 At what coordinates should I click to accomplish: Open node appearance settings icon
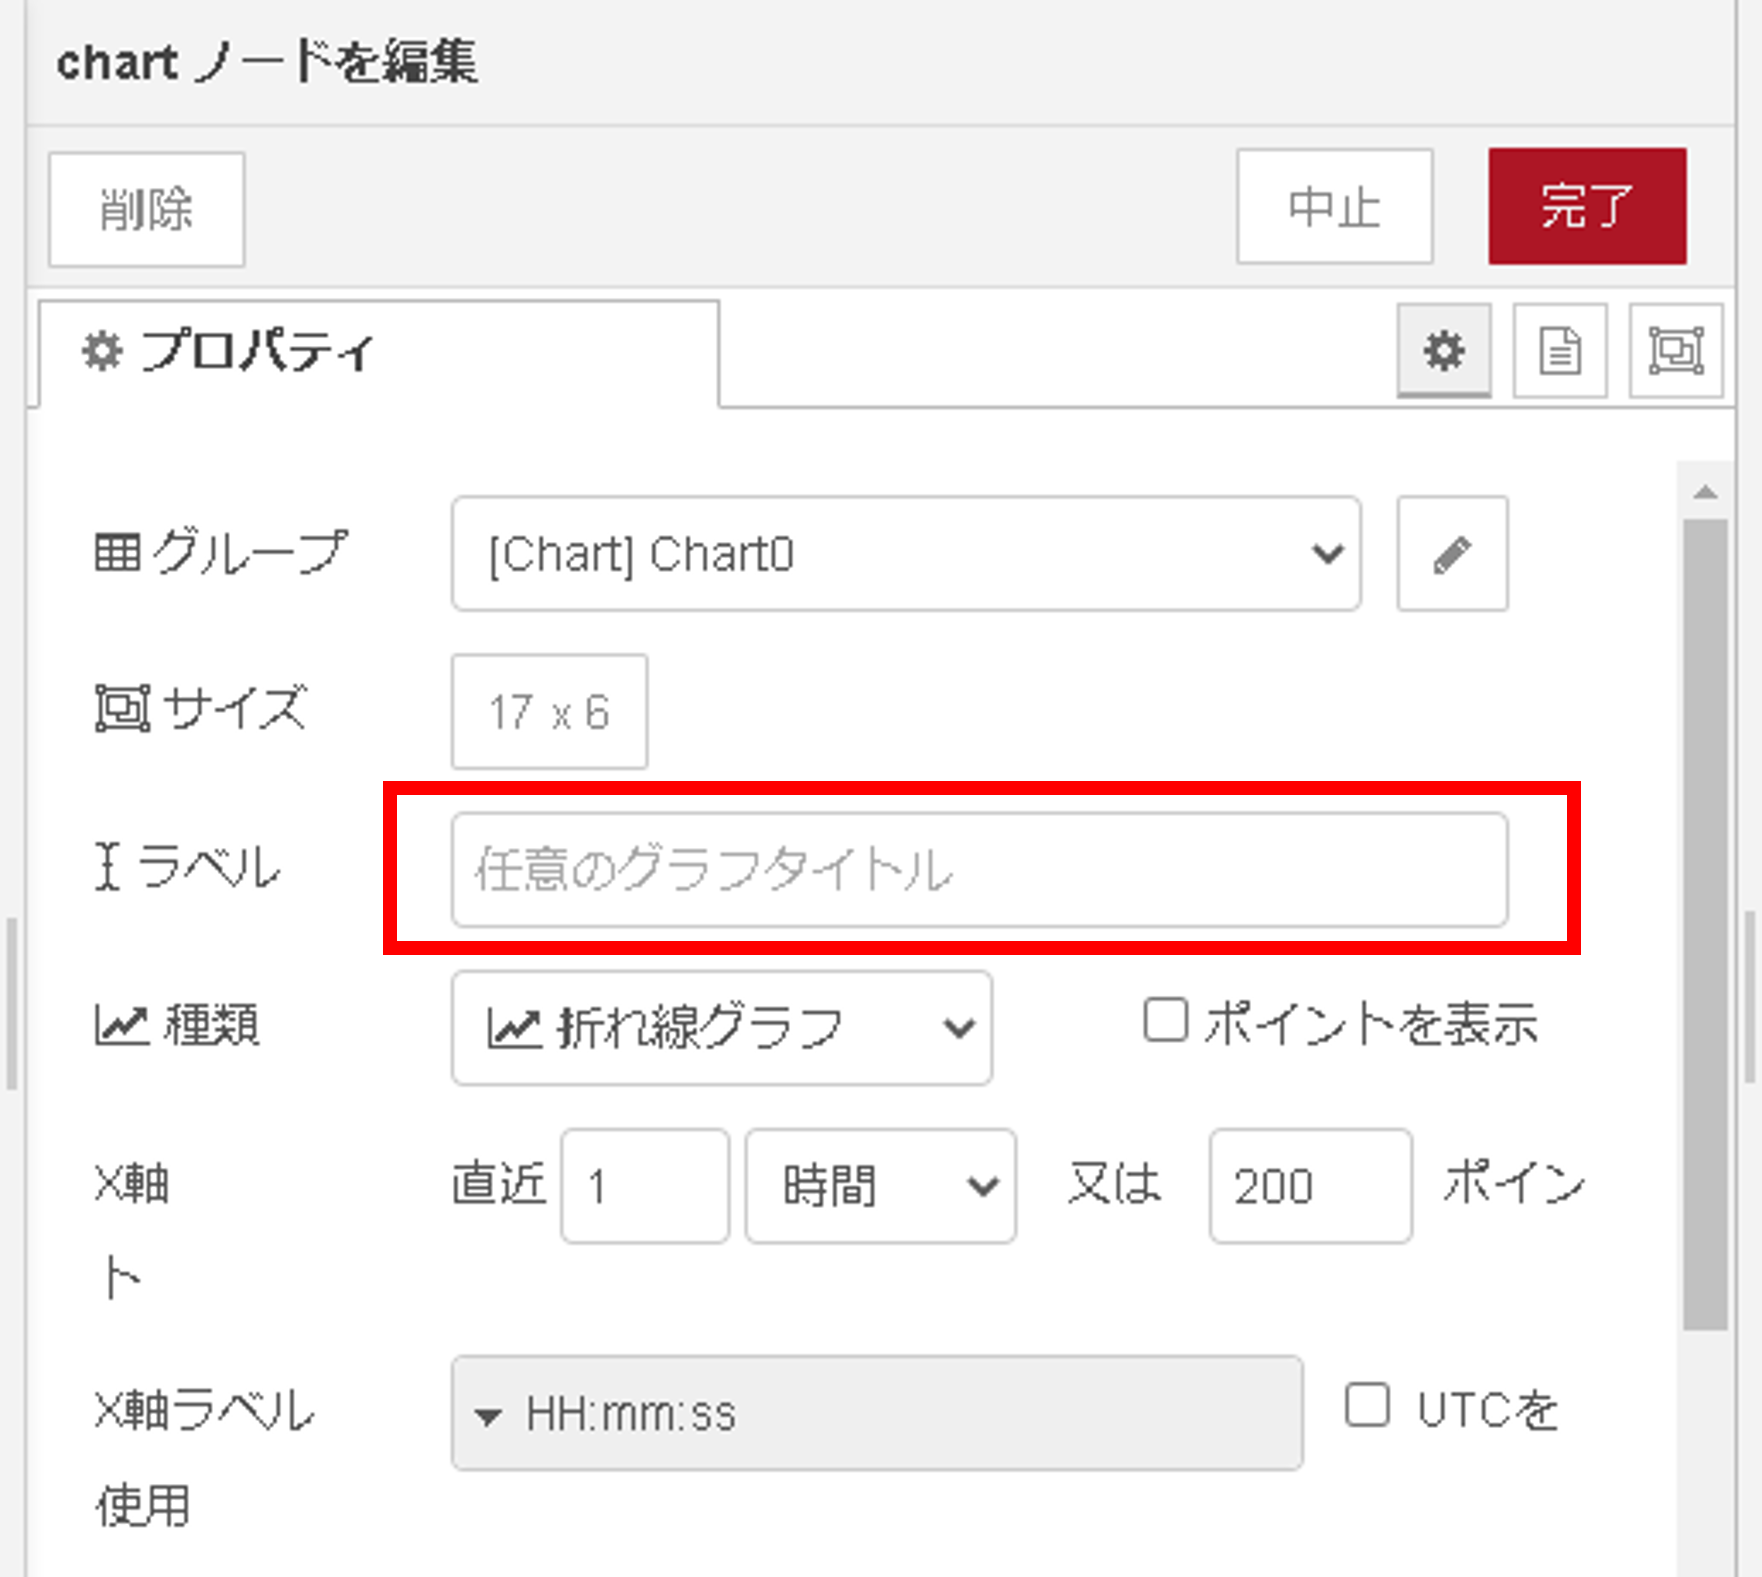tap(1676, 351)
